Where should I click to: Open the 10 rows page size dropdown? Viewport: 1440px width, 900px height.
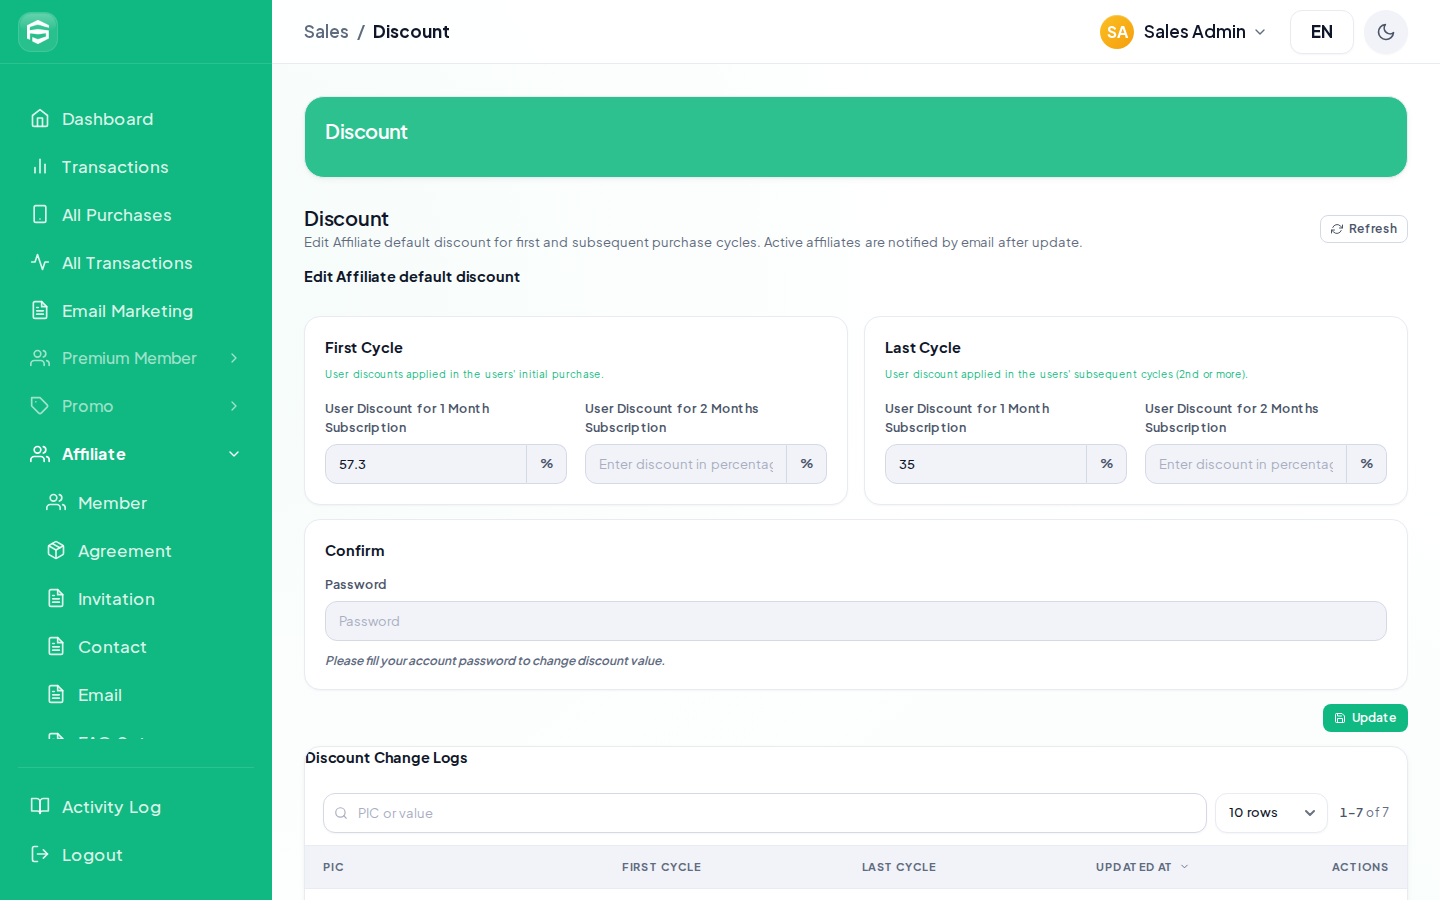pyautogui.click(x=1271, y=813)
